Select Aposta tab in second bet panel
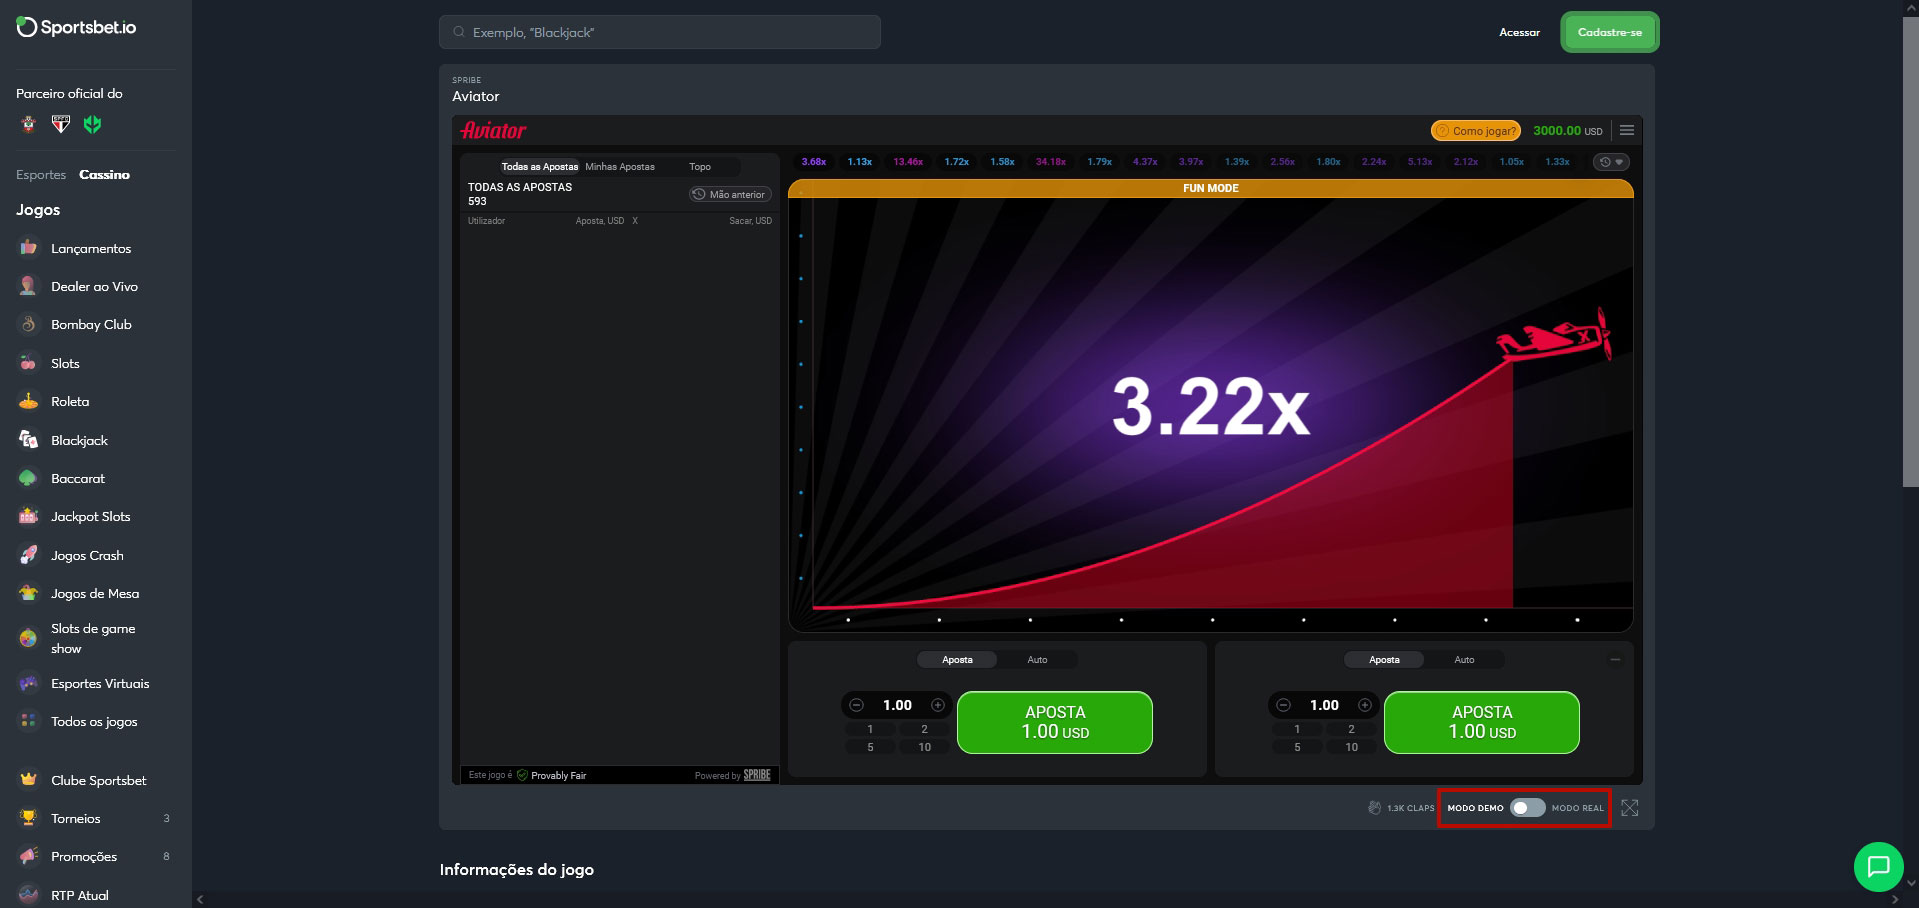The height and width of the screenshot is (908, 1919). pyautogui.click(x=1384, y=659)
